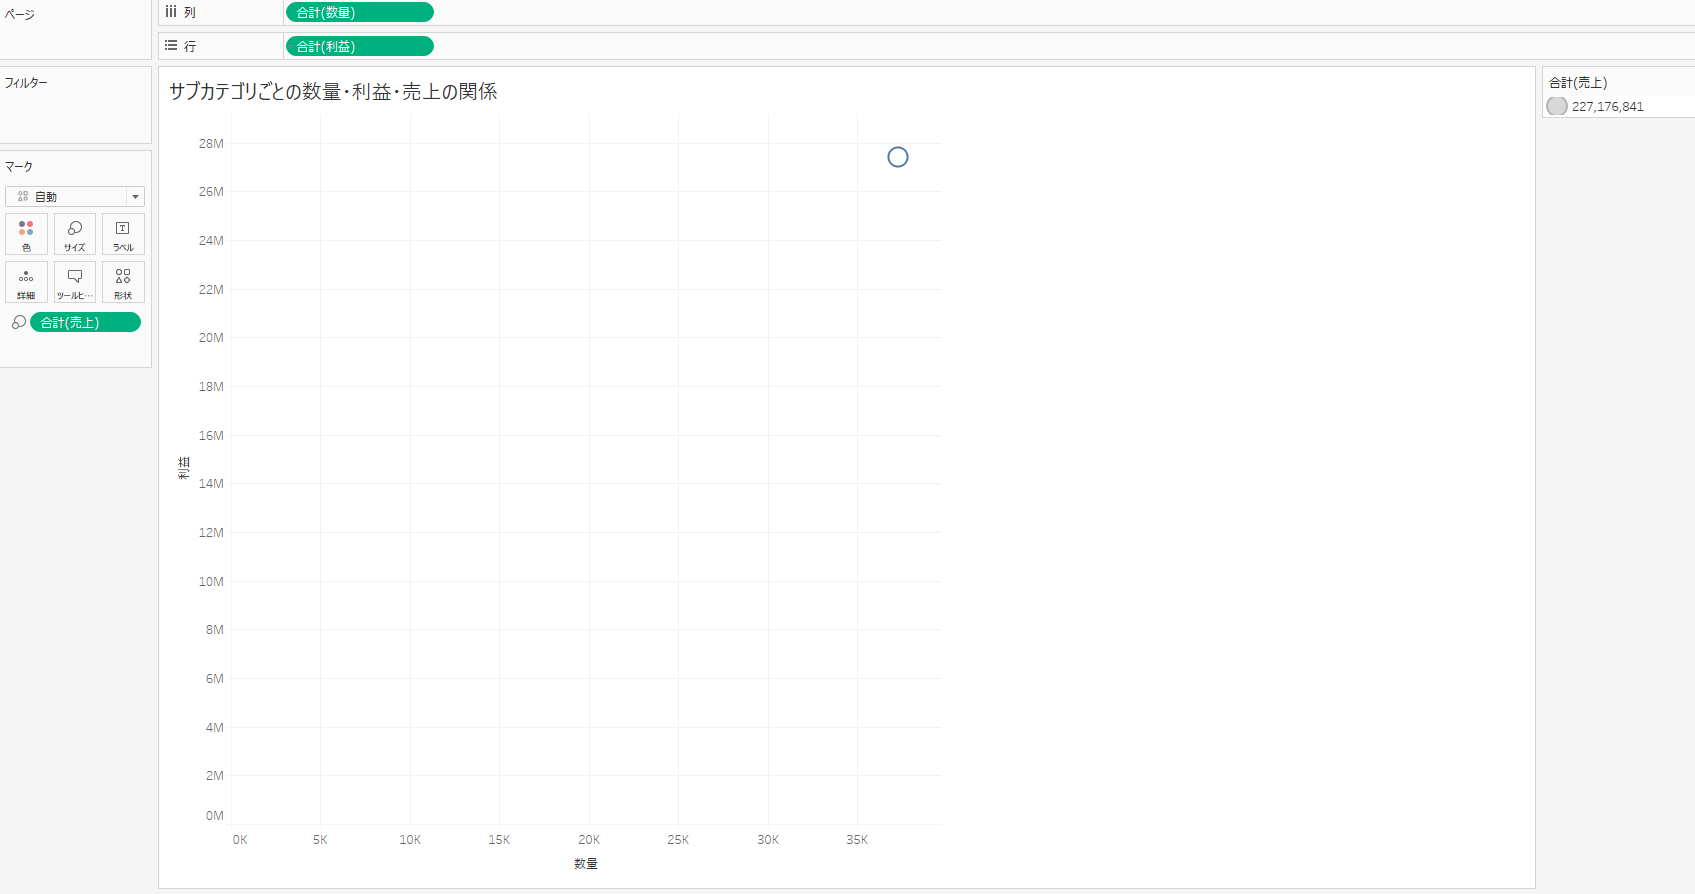Image resolution: width=1695 pixels, height=894 pixels.
Task: Click the ページ shelf header
Action: (x=19, y=15)
